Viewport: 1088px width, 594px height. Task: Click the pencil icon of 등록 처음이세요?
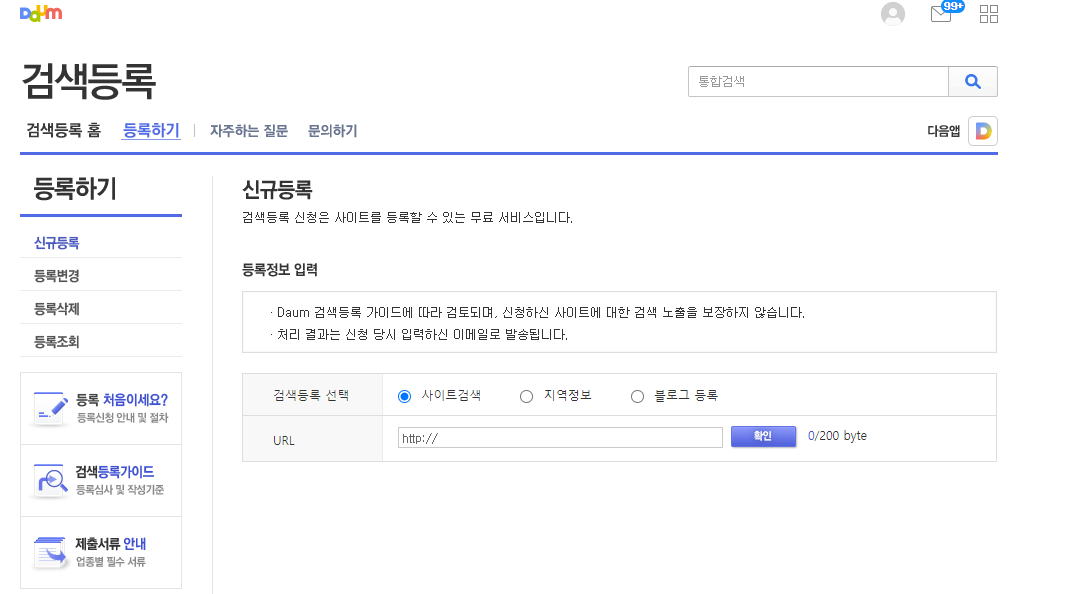[51, 408]
